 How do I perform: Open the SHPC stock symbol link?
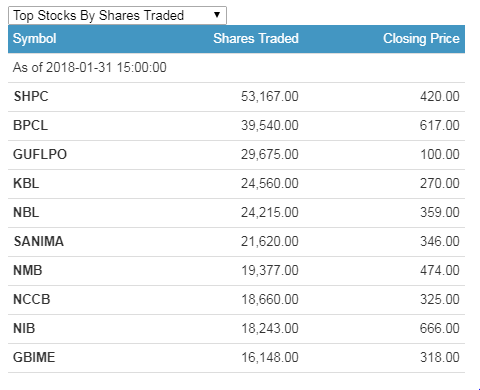31,97
